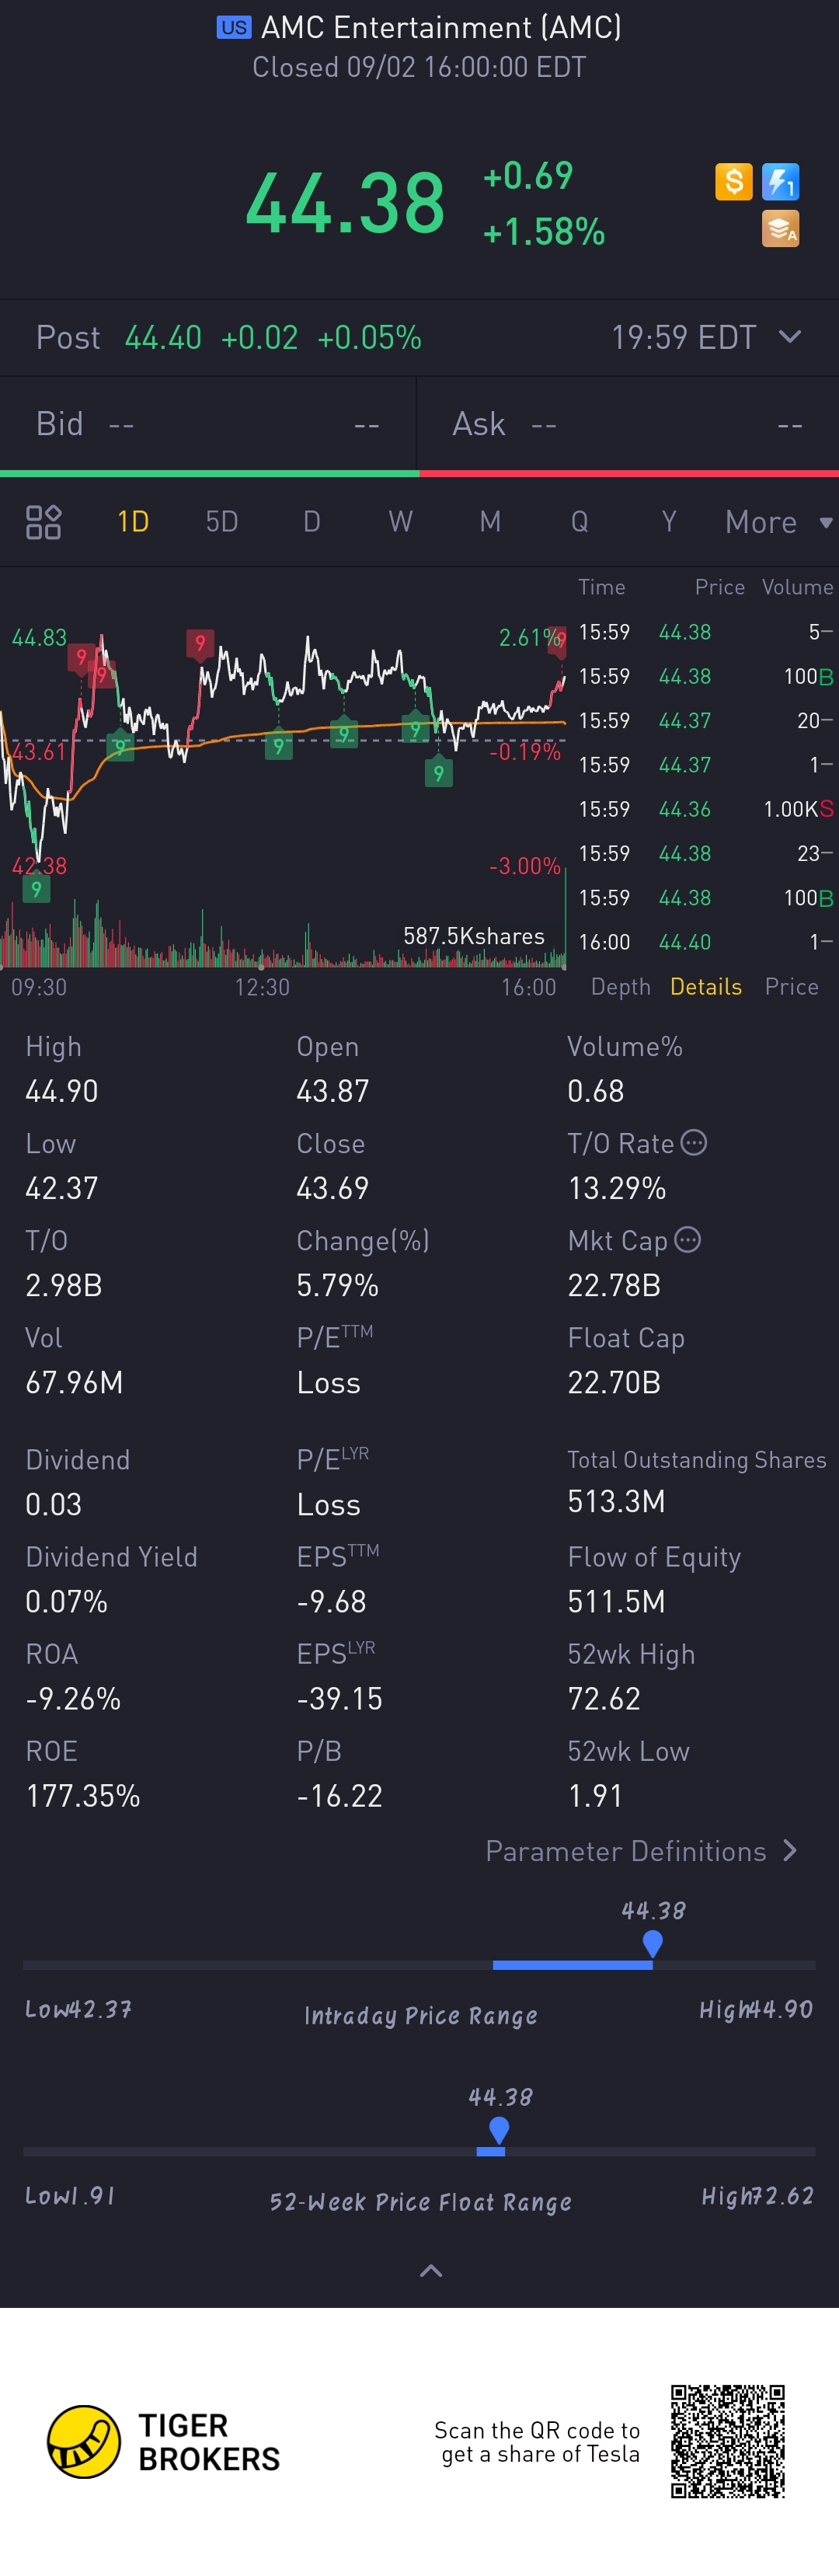This screenshot has width=839, height=2576.
Task: Tap the Total Outstanding Shares value 513.3M
Action: tap(616, 1501)
